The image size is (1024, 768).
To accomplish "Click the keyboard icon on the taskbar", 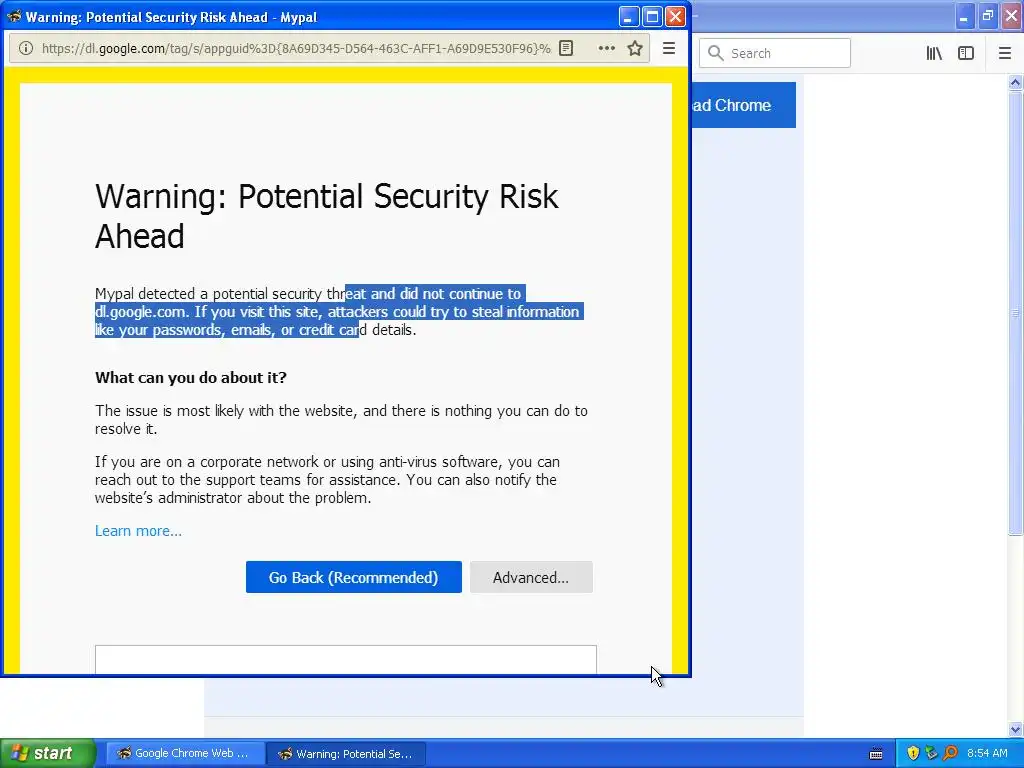I will pos(876,754).
